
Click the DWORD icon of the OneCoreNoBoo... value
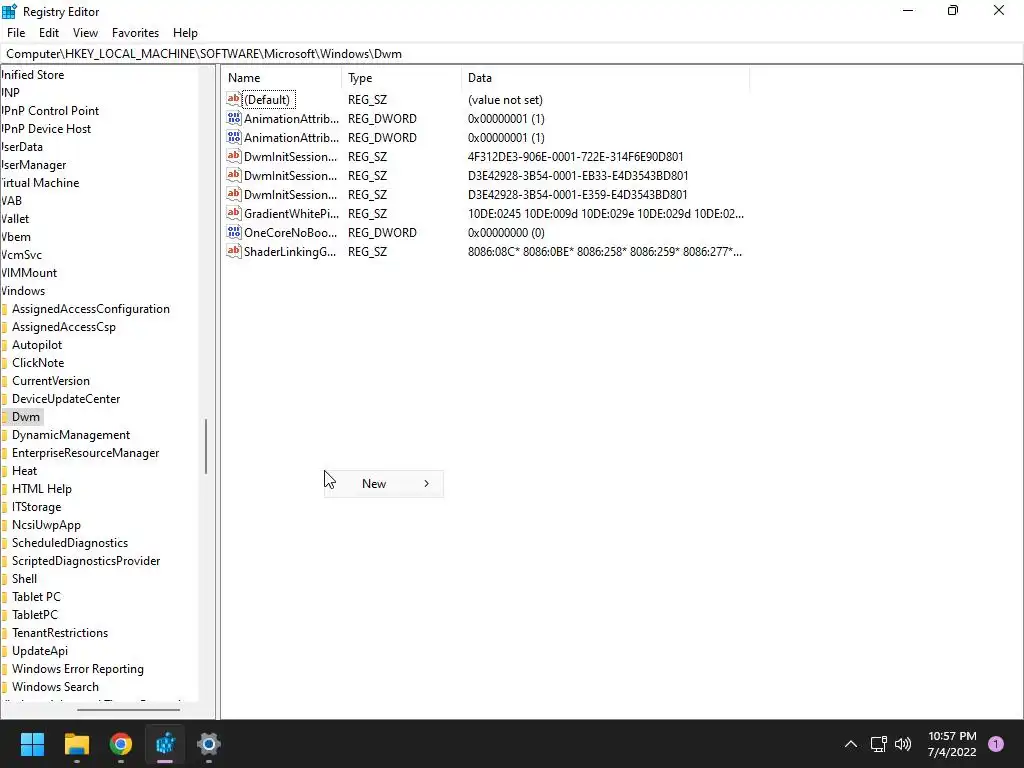(x=233, y=232)
